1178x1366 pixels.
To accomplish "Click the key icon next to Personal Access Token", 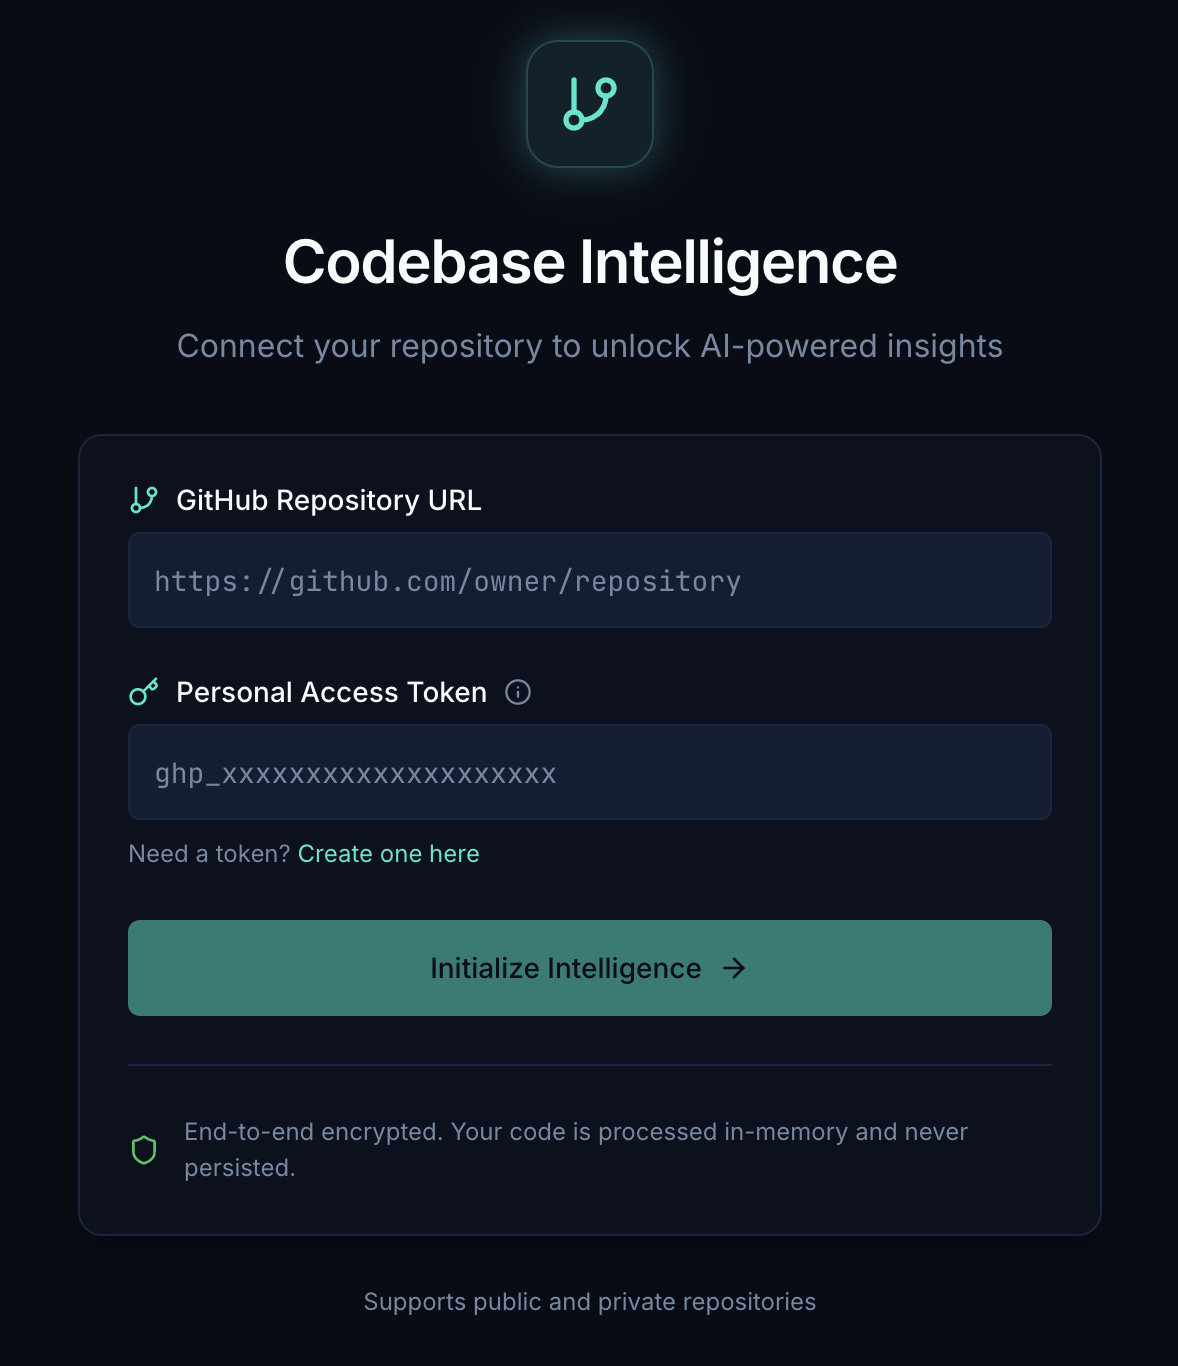I will (x=144, y=691).
